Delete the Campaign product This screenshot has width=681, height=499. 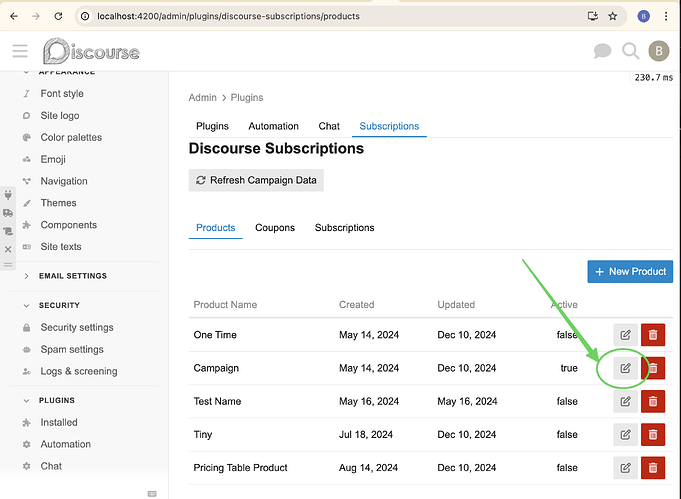coord(653,368)
